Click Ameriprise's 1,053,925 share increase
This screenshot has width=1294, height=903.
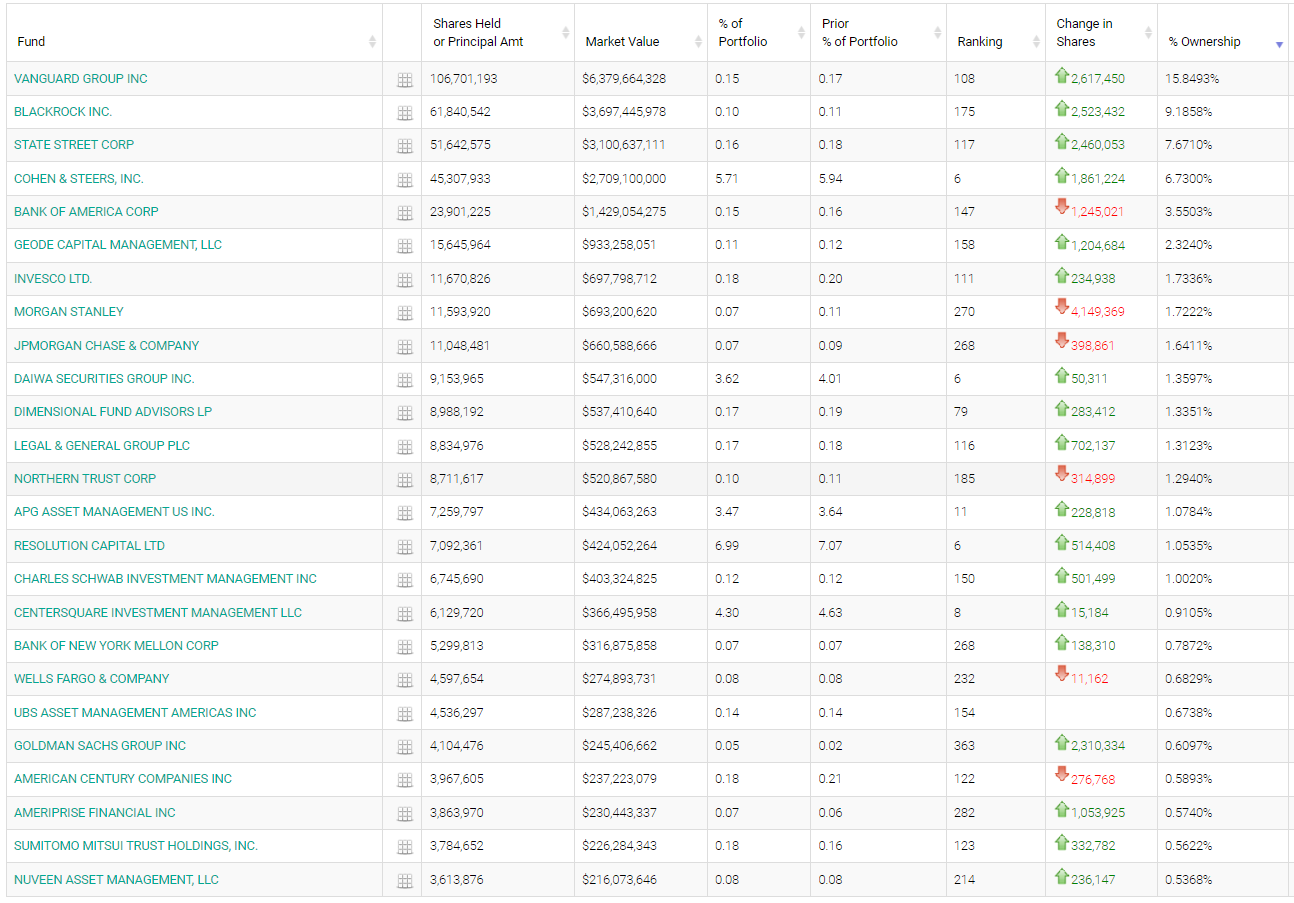pyautogui.click(x=1098, y=813)
